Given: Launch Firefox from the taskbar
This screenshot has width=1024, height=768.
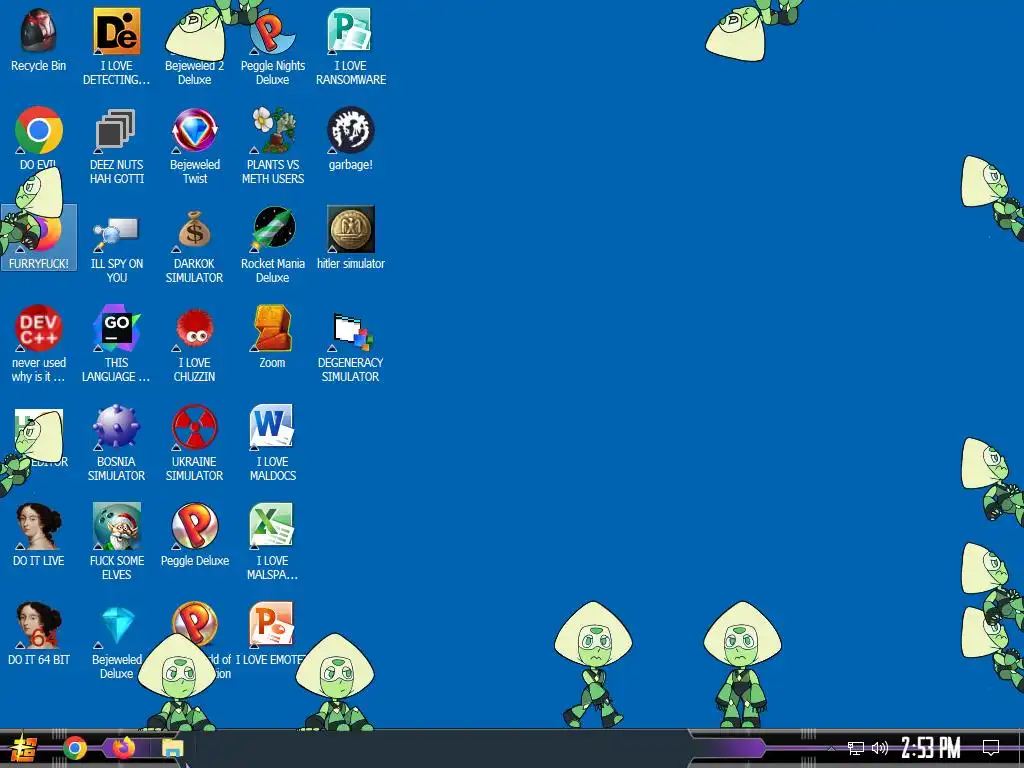Looking at the screenshot, I should (123, 748).
